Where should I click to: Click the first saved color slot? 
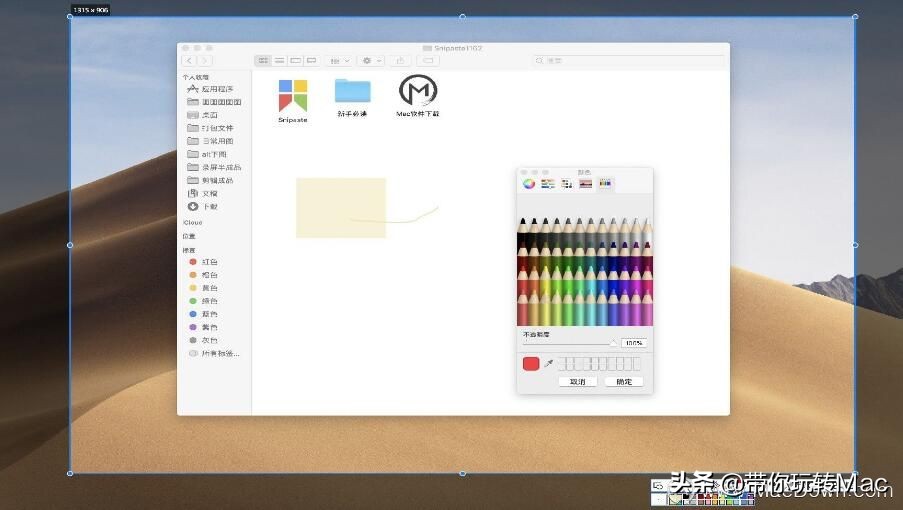(563, 363)
